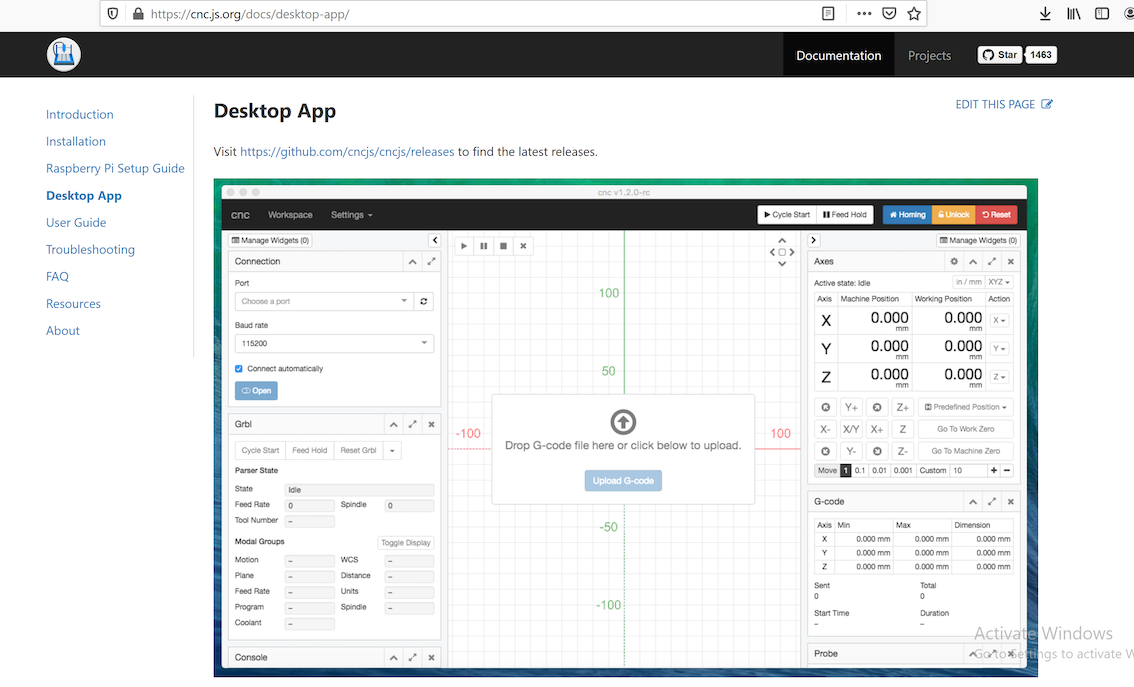1134x687 pixels.
Task: Click the Custom move value input field
Action: point(968,470)
